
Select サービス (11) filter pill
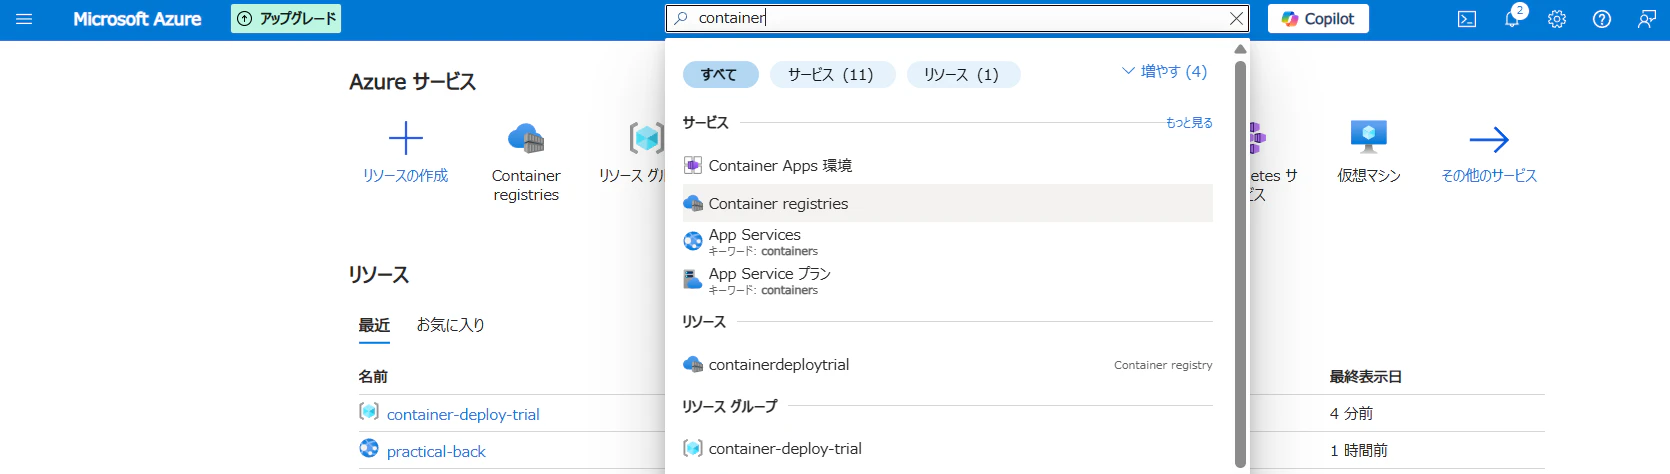(x=832, y=75)
